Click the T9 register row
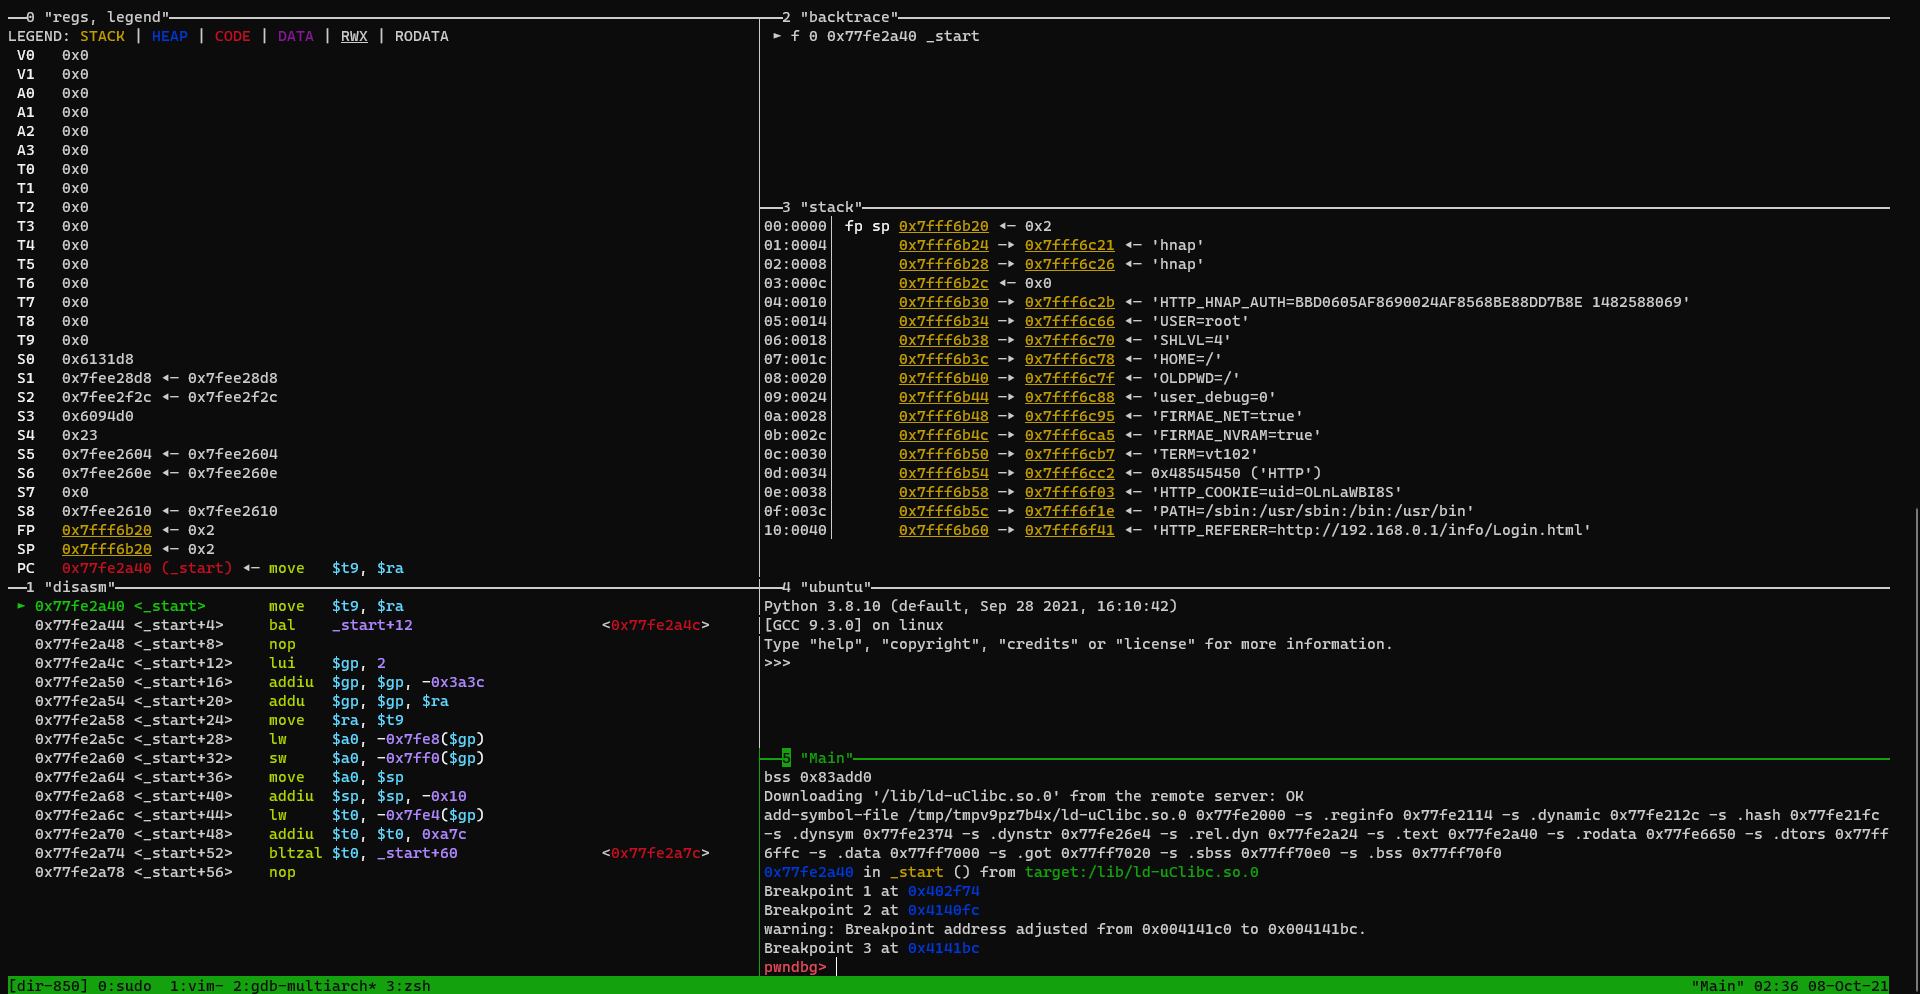Screen dimensions: 1920x994 point(53,340)
